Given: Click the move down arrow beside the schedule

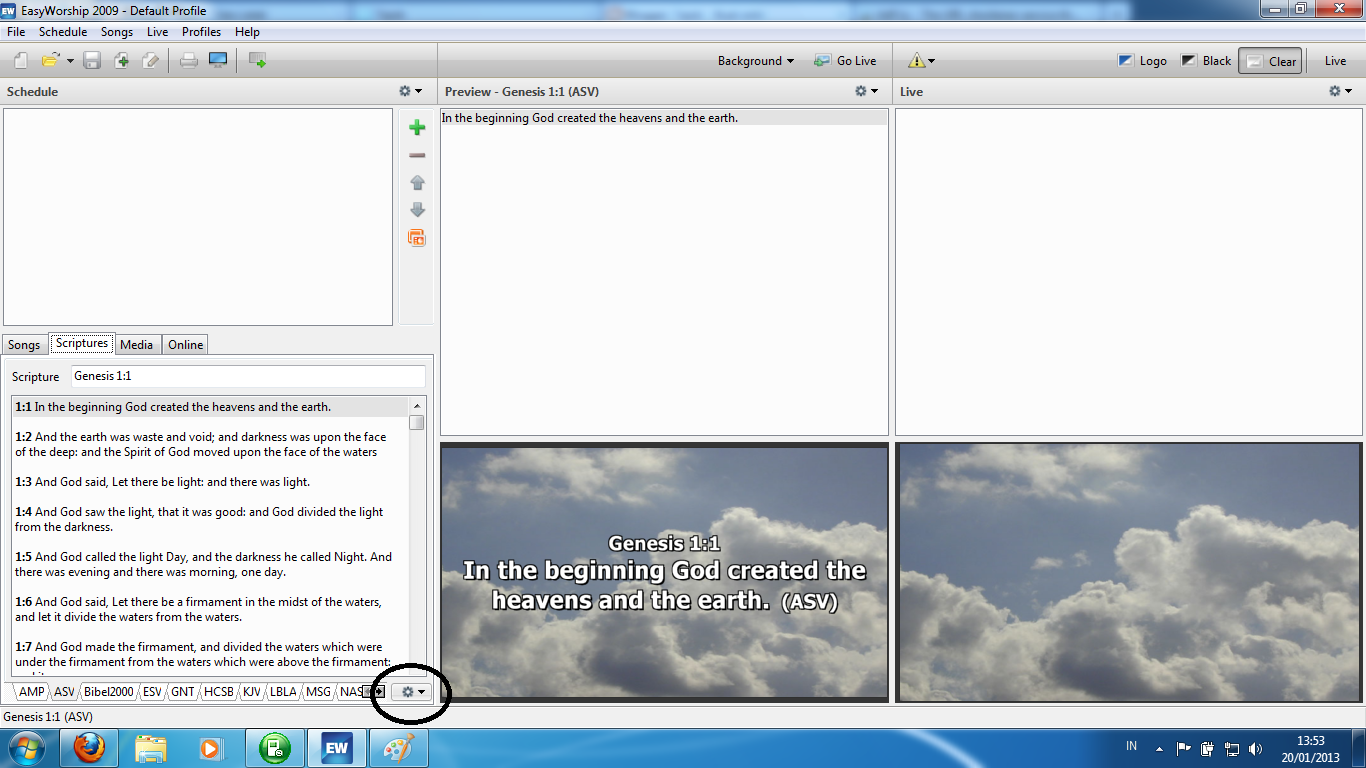Looking at the screenshot, I should point(418,210).
